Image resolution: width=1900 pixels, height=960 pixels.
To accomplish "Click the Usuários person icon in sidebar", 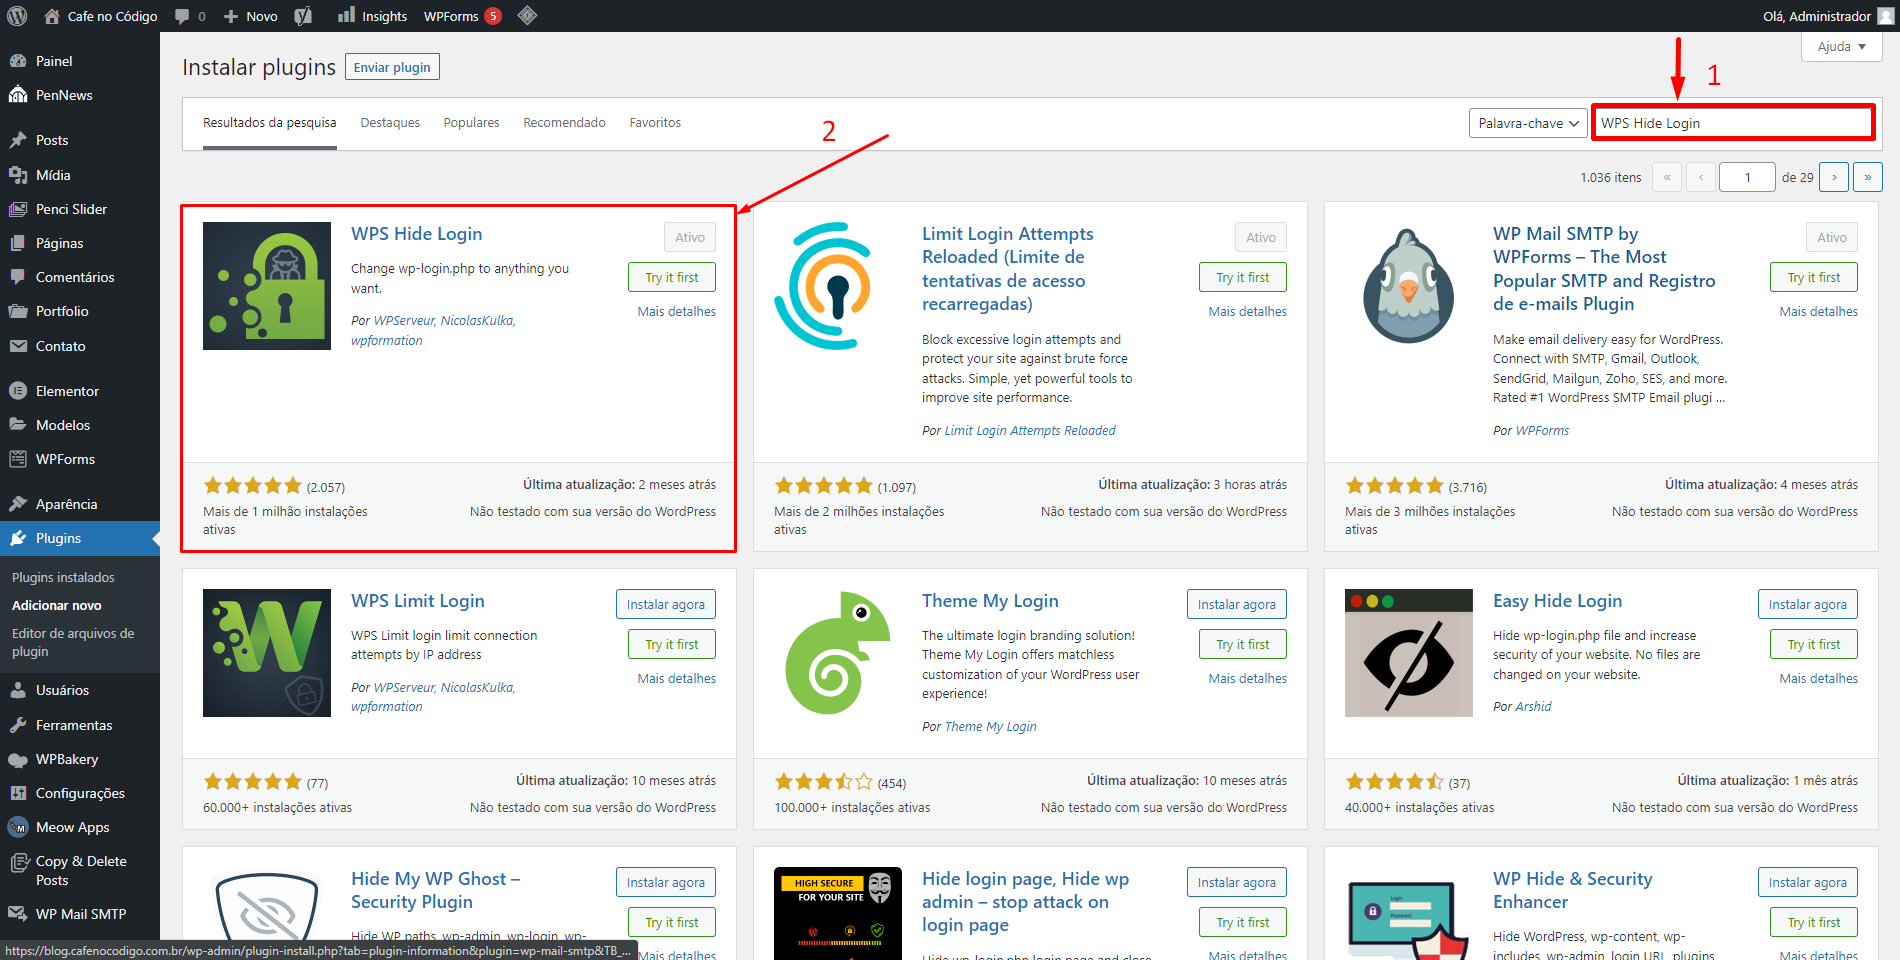I will pyautogui.click(x=18, y=690).
